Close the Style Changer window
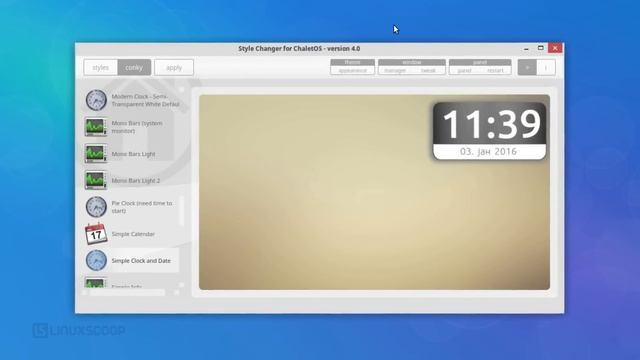 555,48
